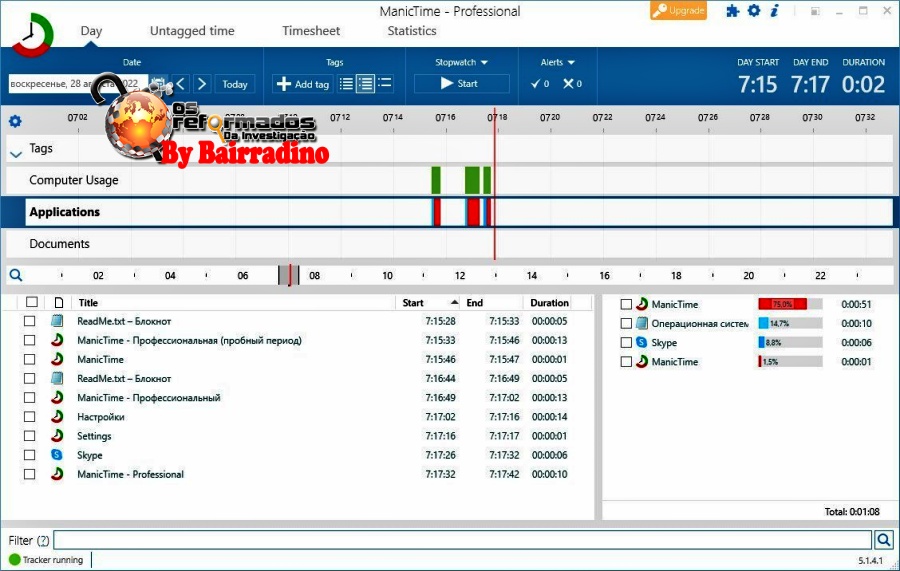The height and width of the screenshot is (571, 900).
Task: Select the ManicTime - Профессиональный entry
Action: [149, 398]
